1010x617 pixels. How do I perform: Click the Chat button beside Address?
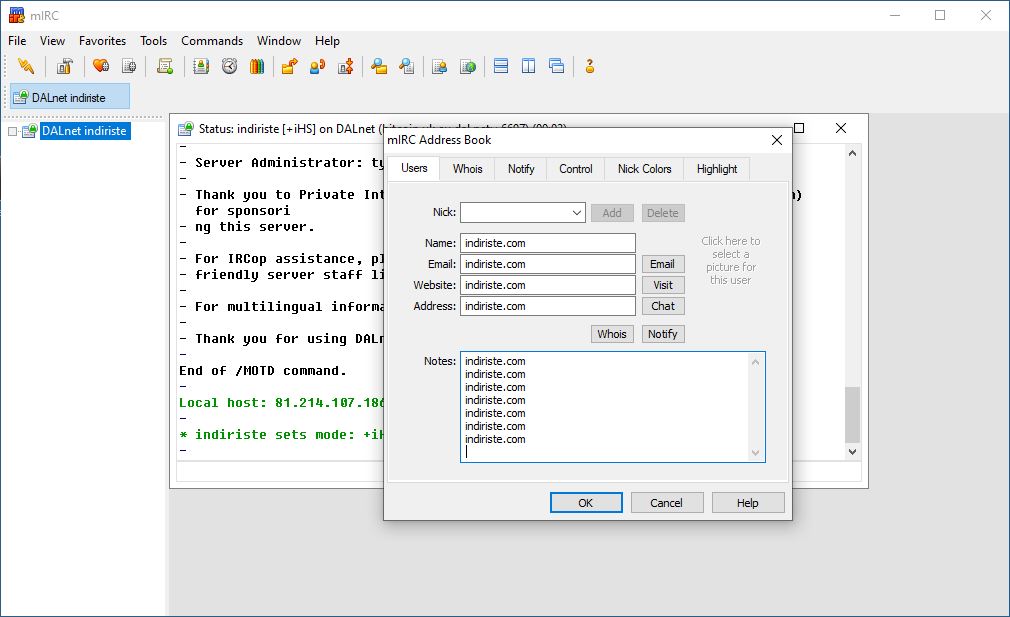[x=663, y=306]
